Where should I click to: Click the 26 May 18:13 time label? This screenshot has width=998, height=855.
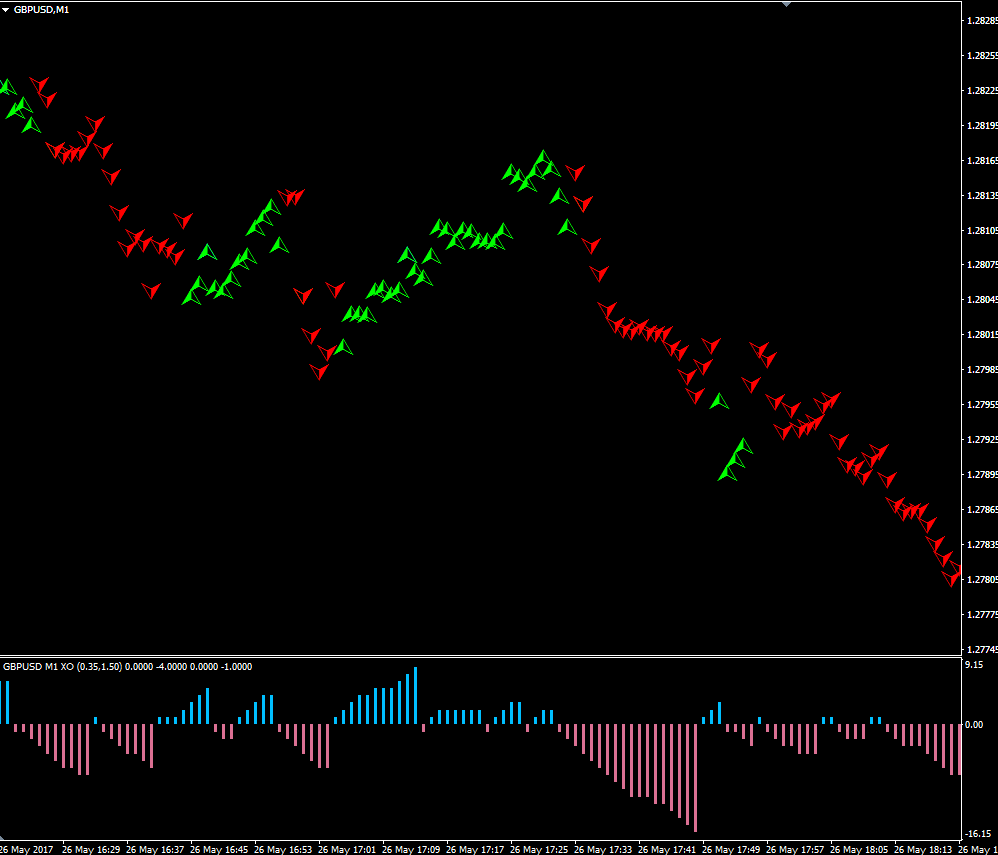[924, 850]
